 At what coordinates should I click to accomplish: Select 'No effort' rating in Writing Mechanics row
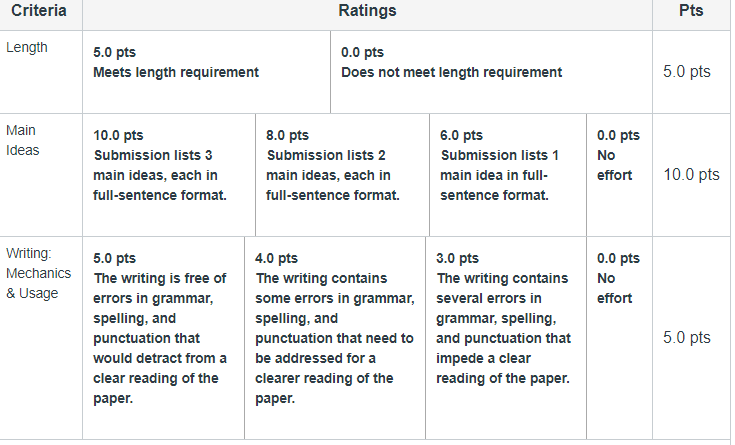[619, 338]
